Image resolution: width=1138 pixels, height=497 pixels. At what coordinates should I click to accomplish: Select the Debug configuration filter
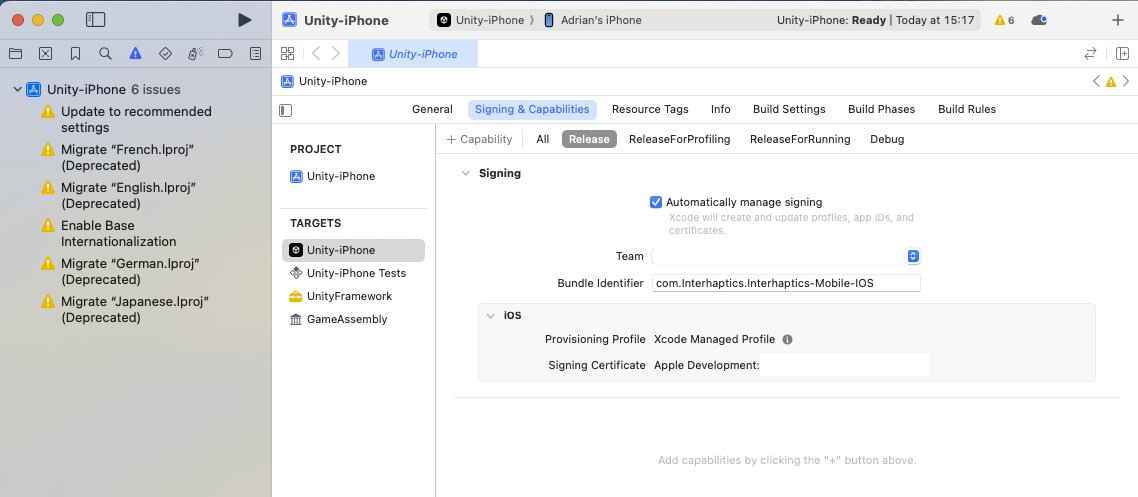coord(887,139)
